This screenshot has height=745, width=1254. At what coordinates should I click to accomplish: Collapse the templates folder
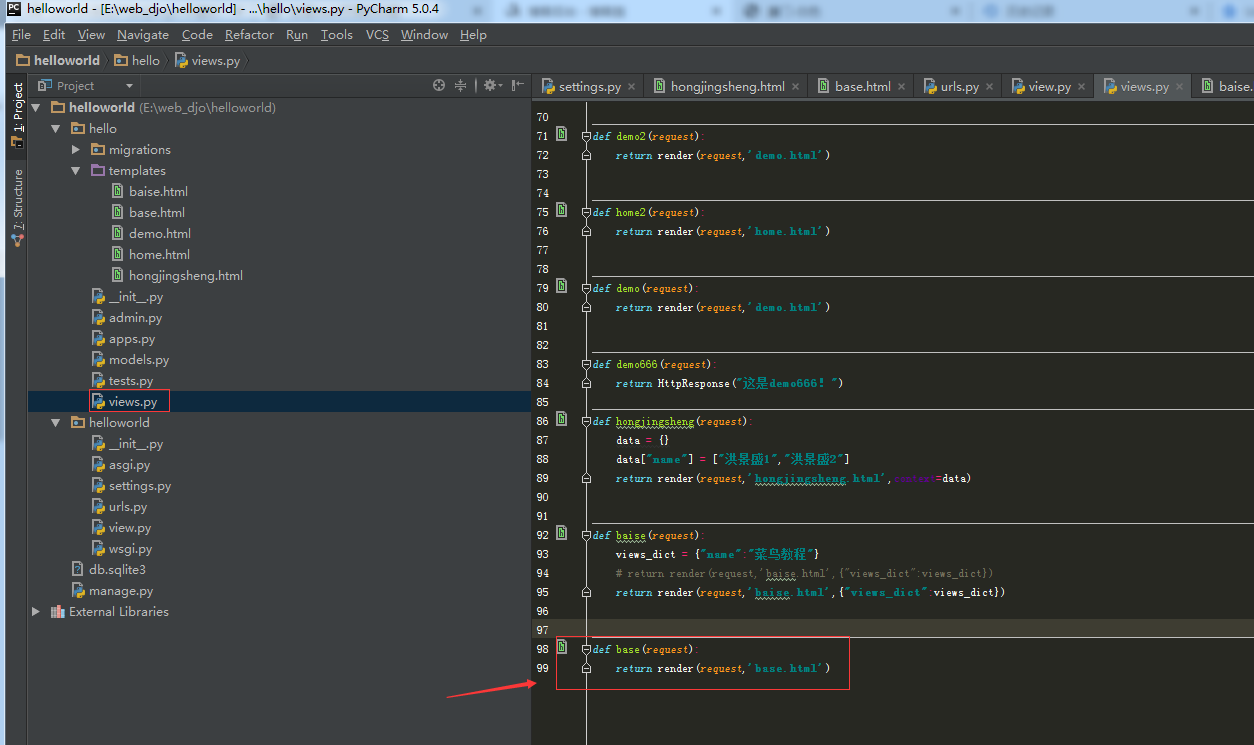click(76, 170)
